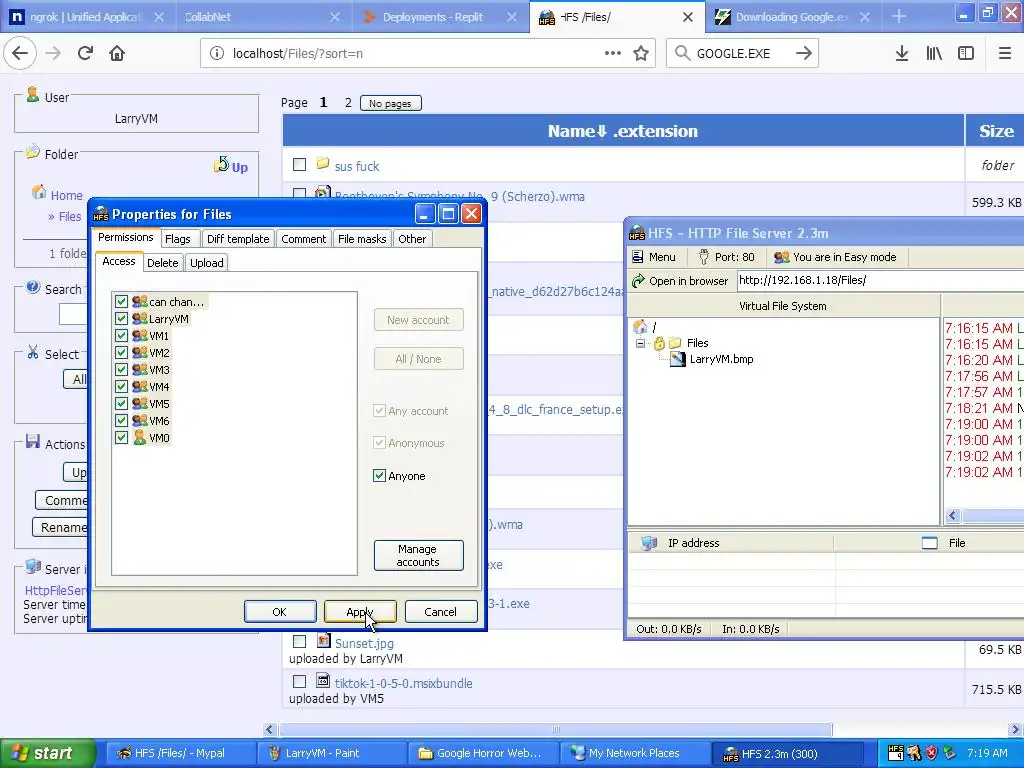Go to browser home page icon

click(x=117, y=53)
